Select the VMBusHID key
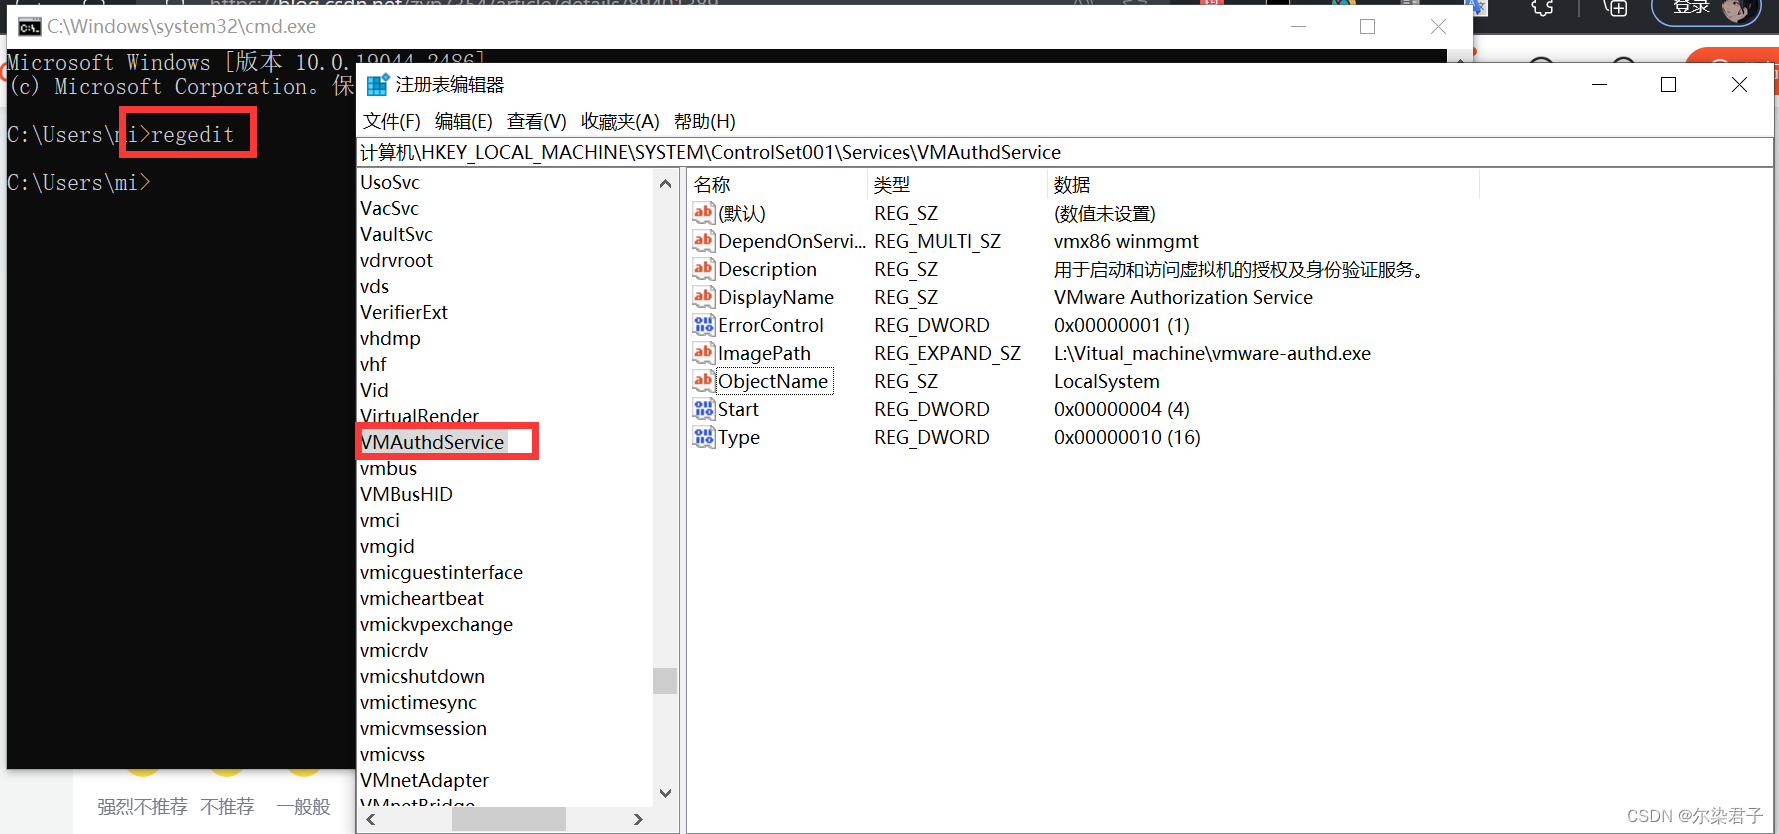Screen dimensions: 1779x834 point(406,494)
